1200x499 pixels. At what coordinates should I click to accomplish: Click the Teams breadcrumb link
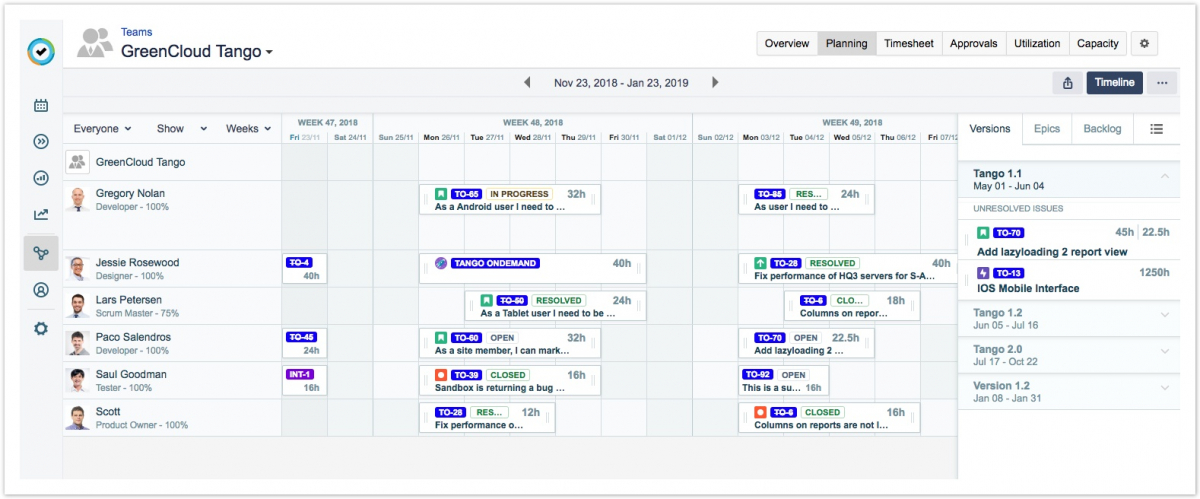[137, 33]
